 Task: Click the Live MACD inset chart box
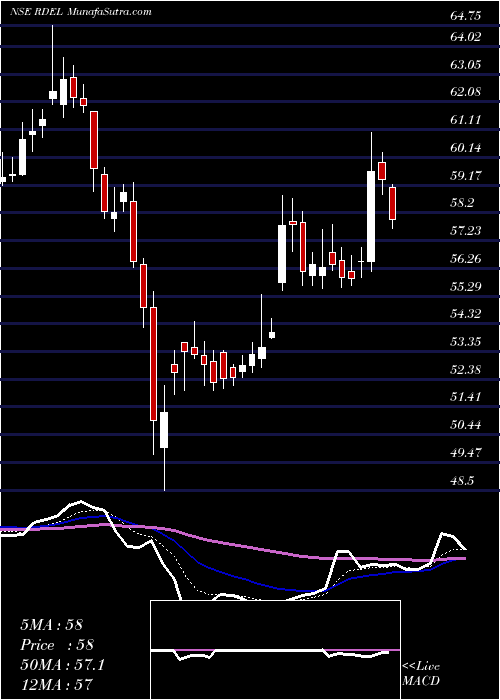coord(275,650)
